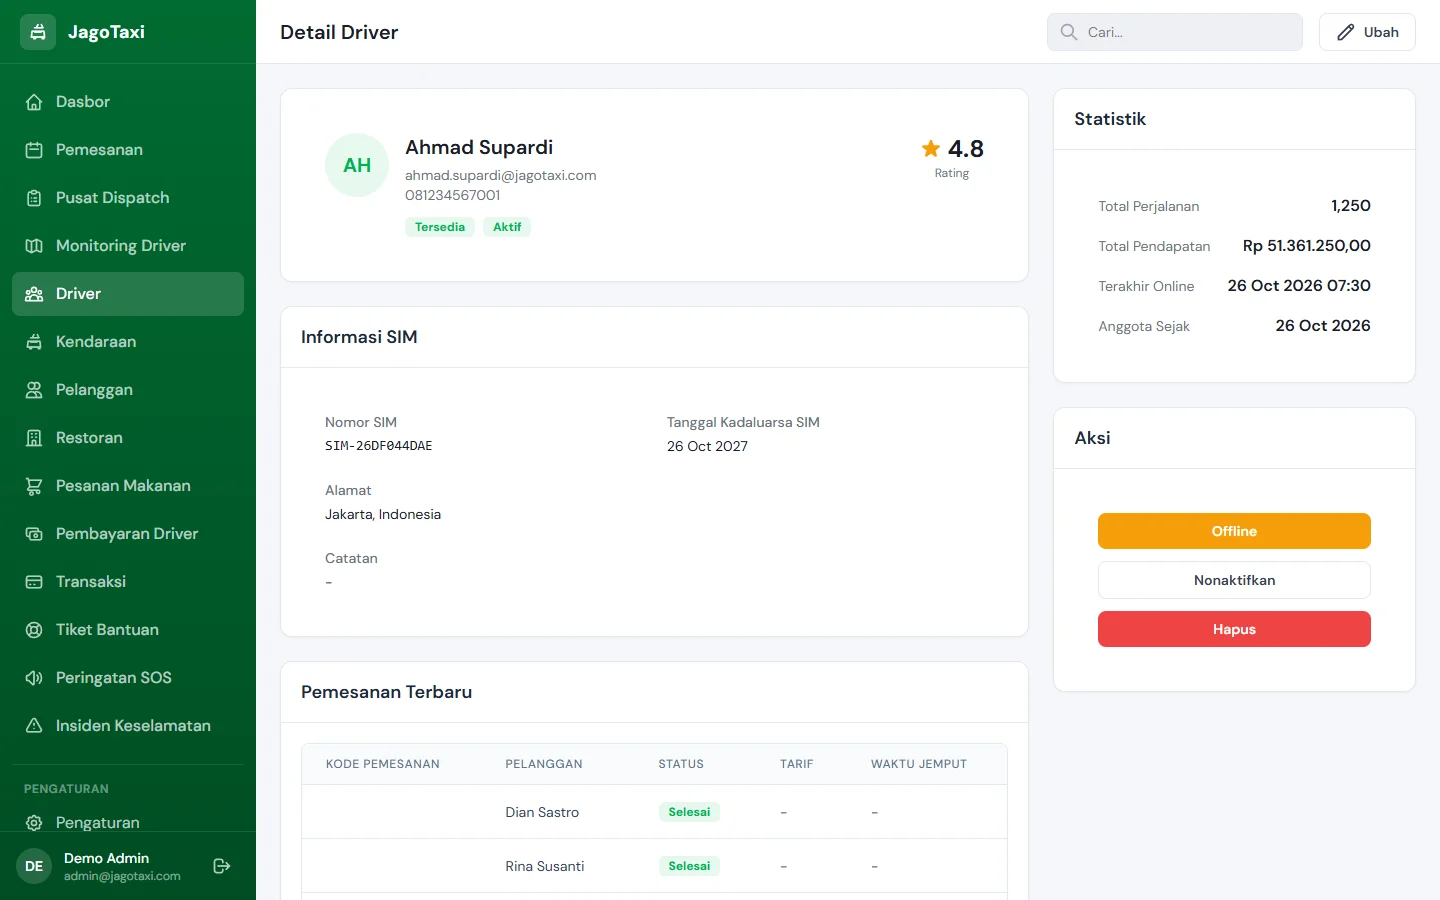Click the KODE PEMESANAN column header
The image size is (1440, 900).
(x=382, y=764)
